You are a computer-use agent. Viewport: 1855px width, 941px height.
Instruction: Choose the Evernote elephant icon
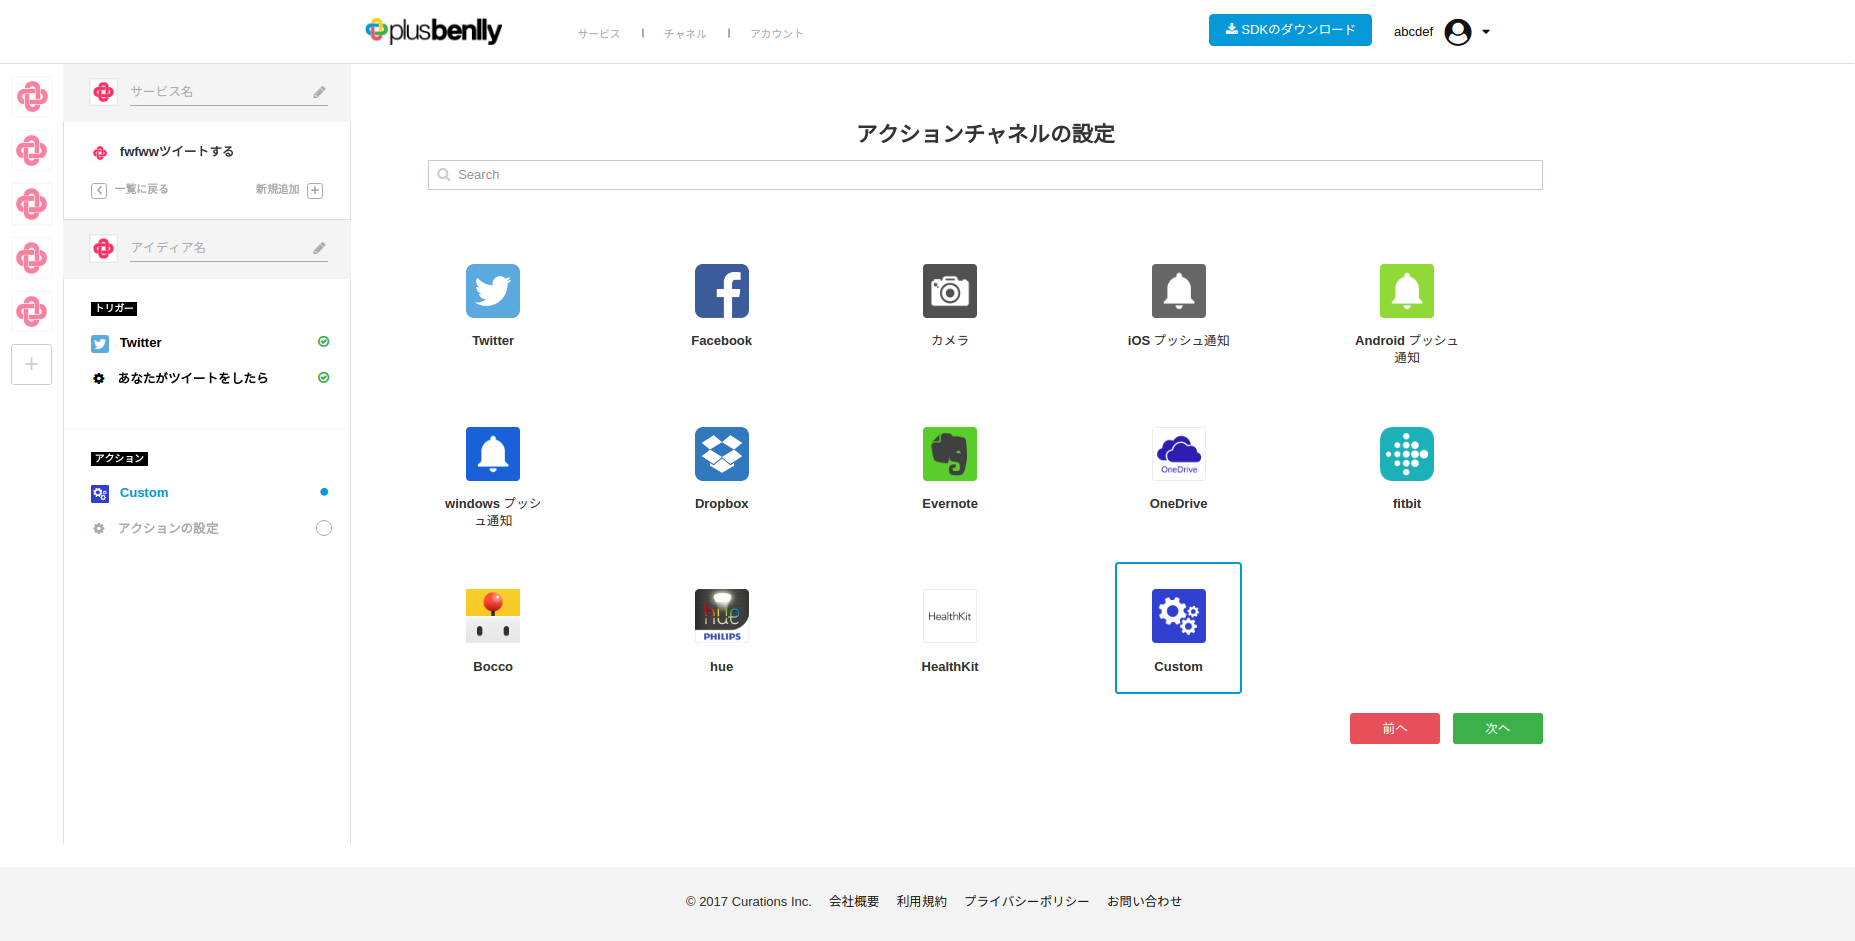pos(950,454)
